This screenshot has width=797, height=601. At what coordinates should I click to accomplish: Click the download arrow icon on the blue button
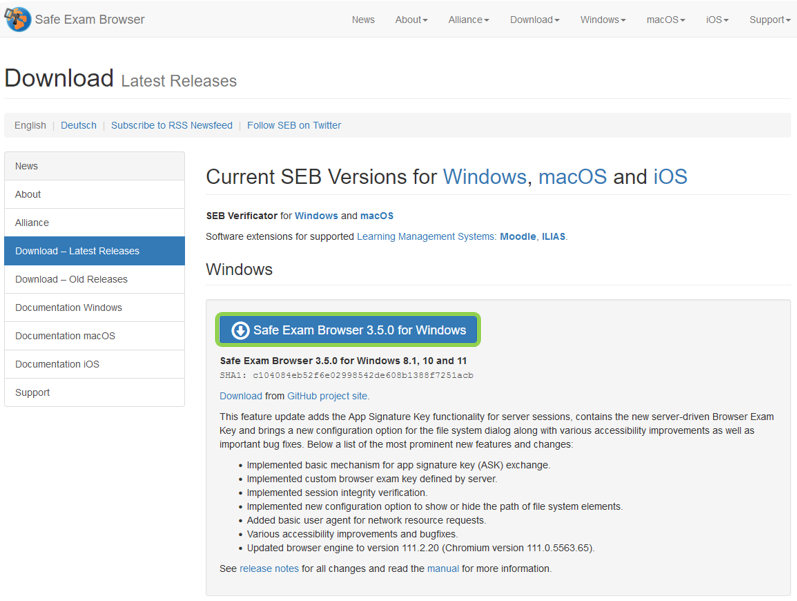tap(240, 330)
